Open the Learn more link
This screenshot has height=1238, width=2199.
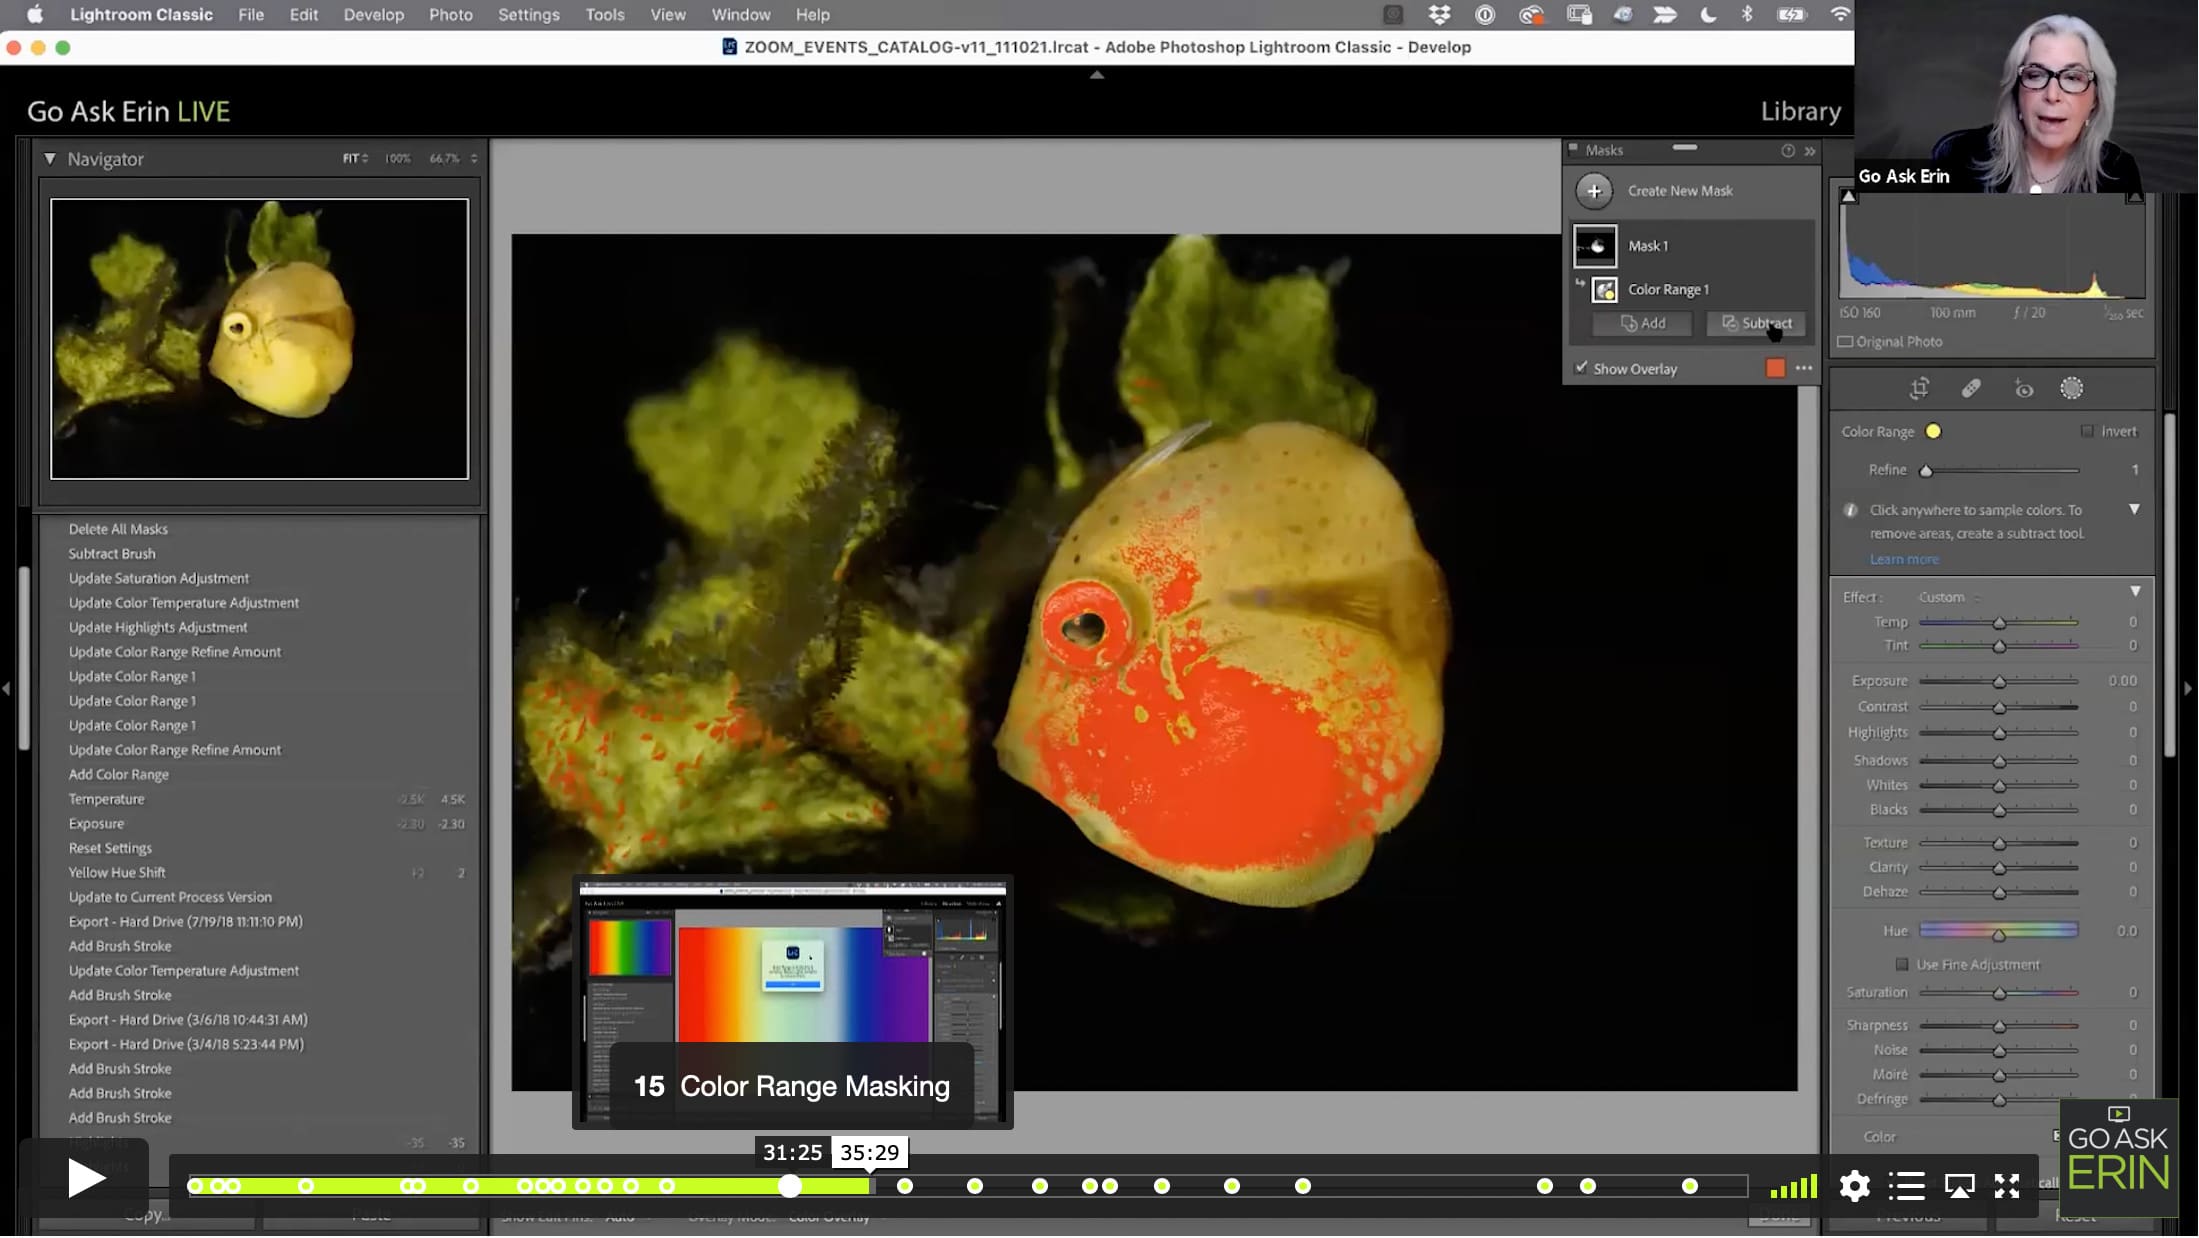coord(1903,559)
